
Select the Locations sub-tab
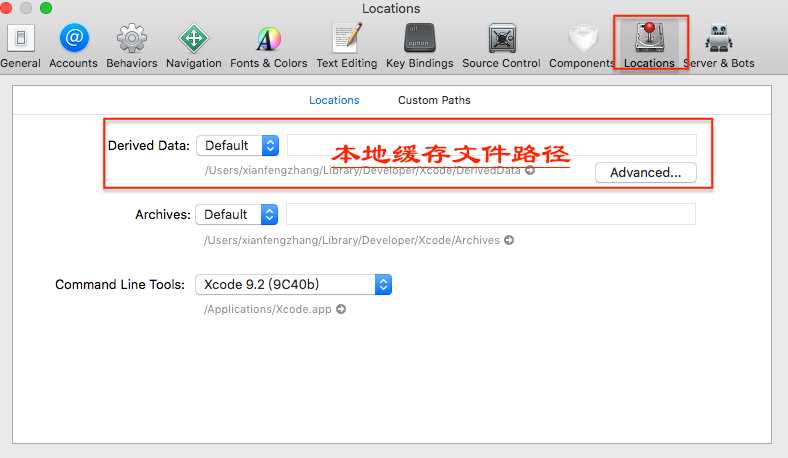334,100
